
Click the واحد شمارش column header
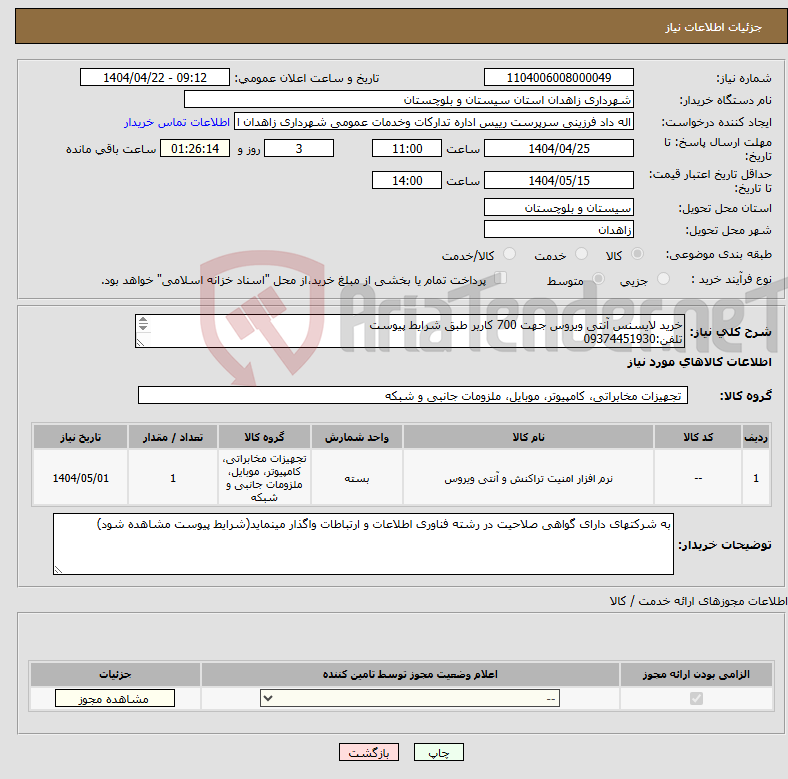coord(357,437)
